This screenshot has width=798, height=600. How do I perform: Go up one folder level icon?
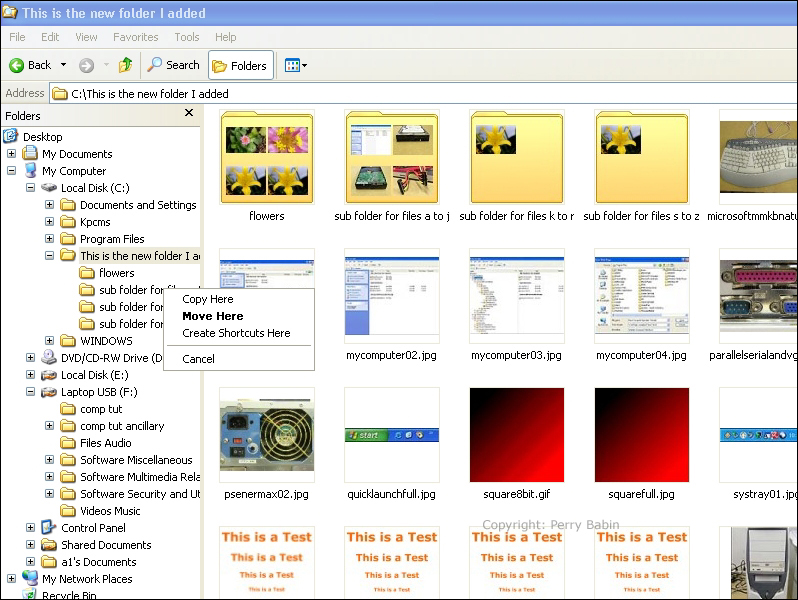coord(126,65)
